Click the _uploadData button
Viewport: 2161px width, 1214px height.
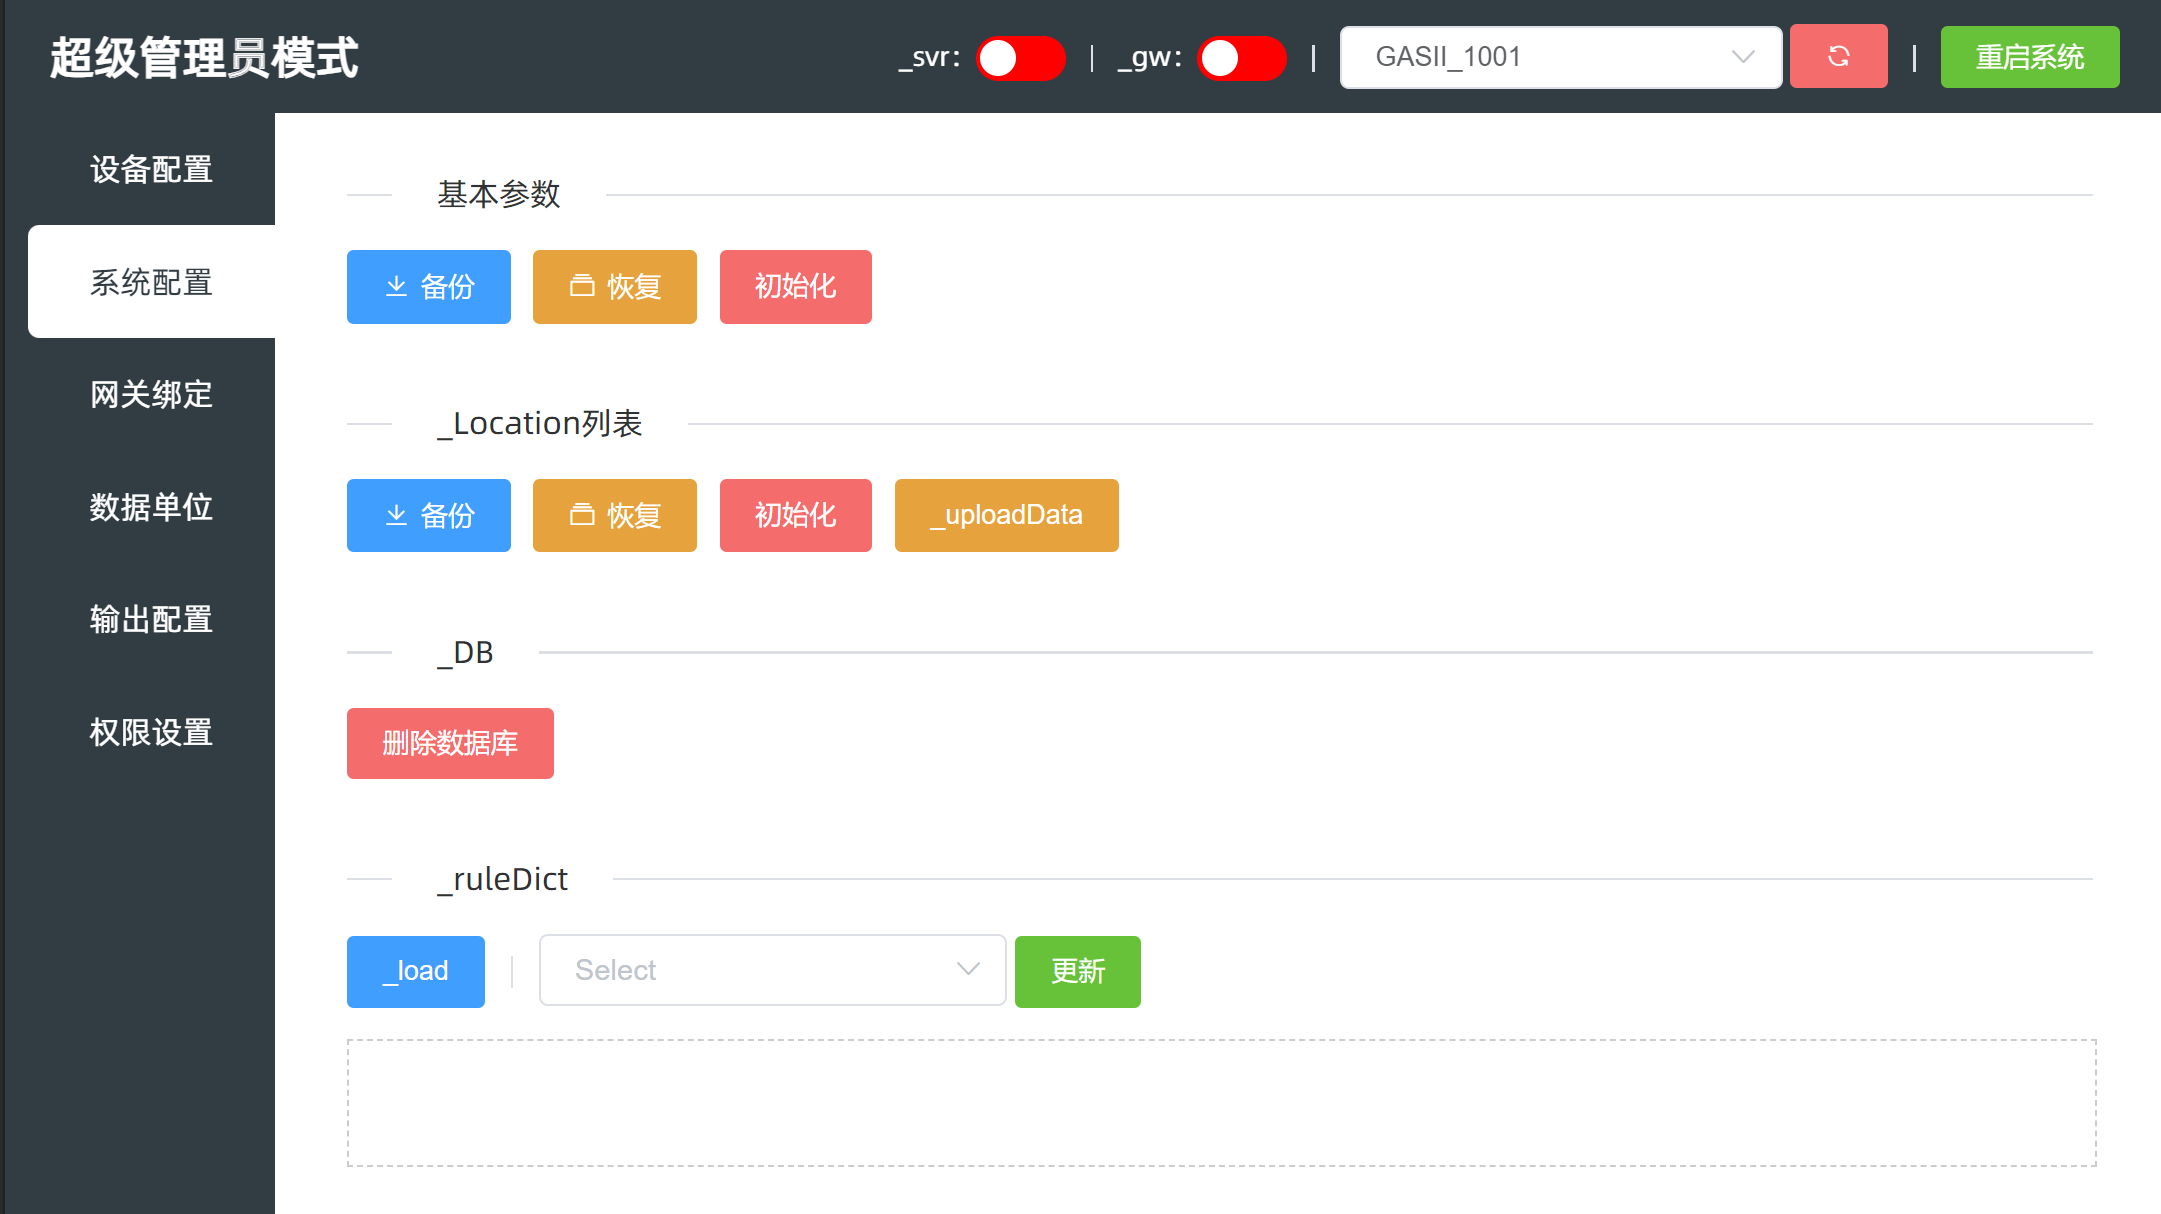click(x=1006, y=515)
